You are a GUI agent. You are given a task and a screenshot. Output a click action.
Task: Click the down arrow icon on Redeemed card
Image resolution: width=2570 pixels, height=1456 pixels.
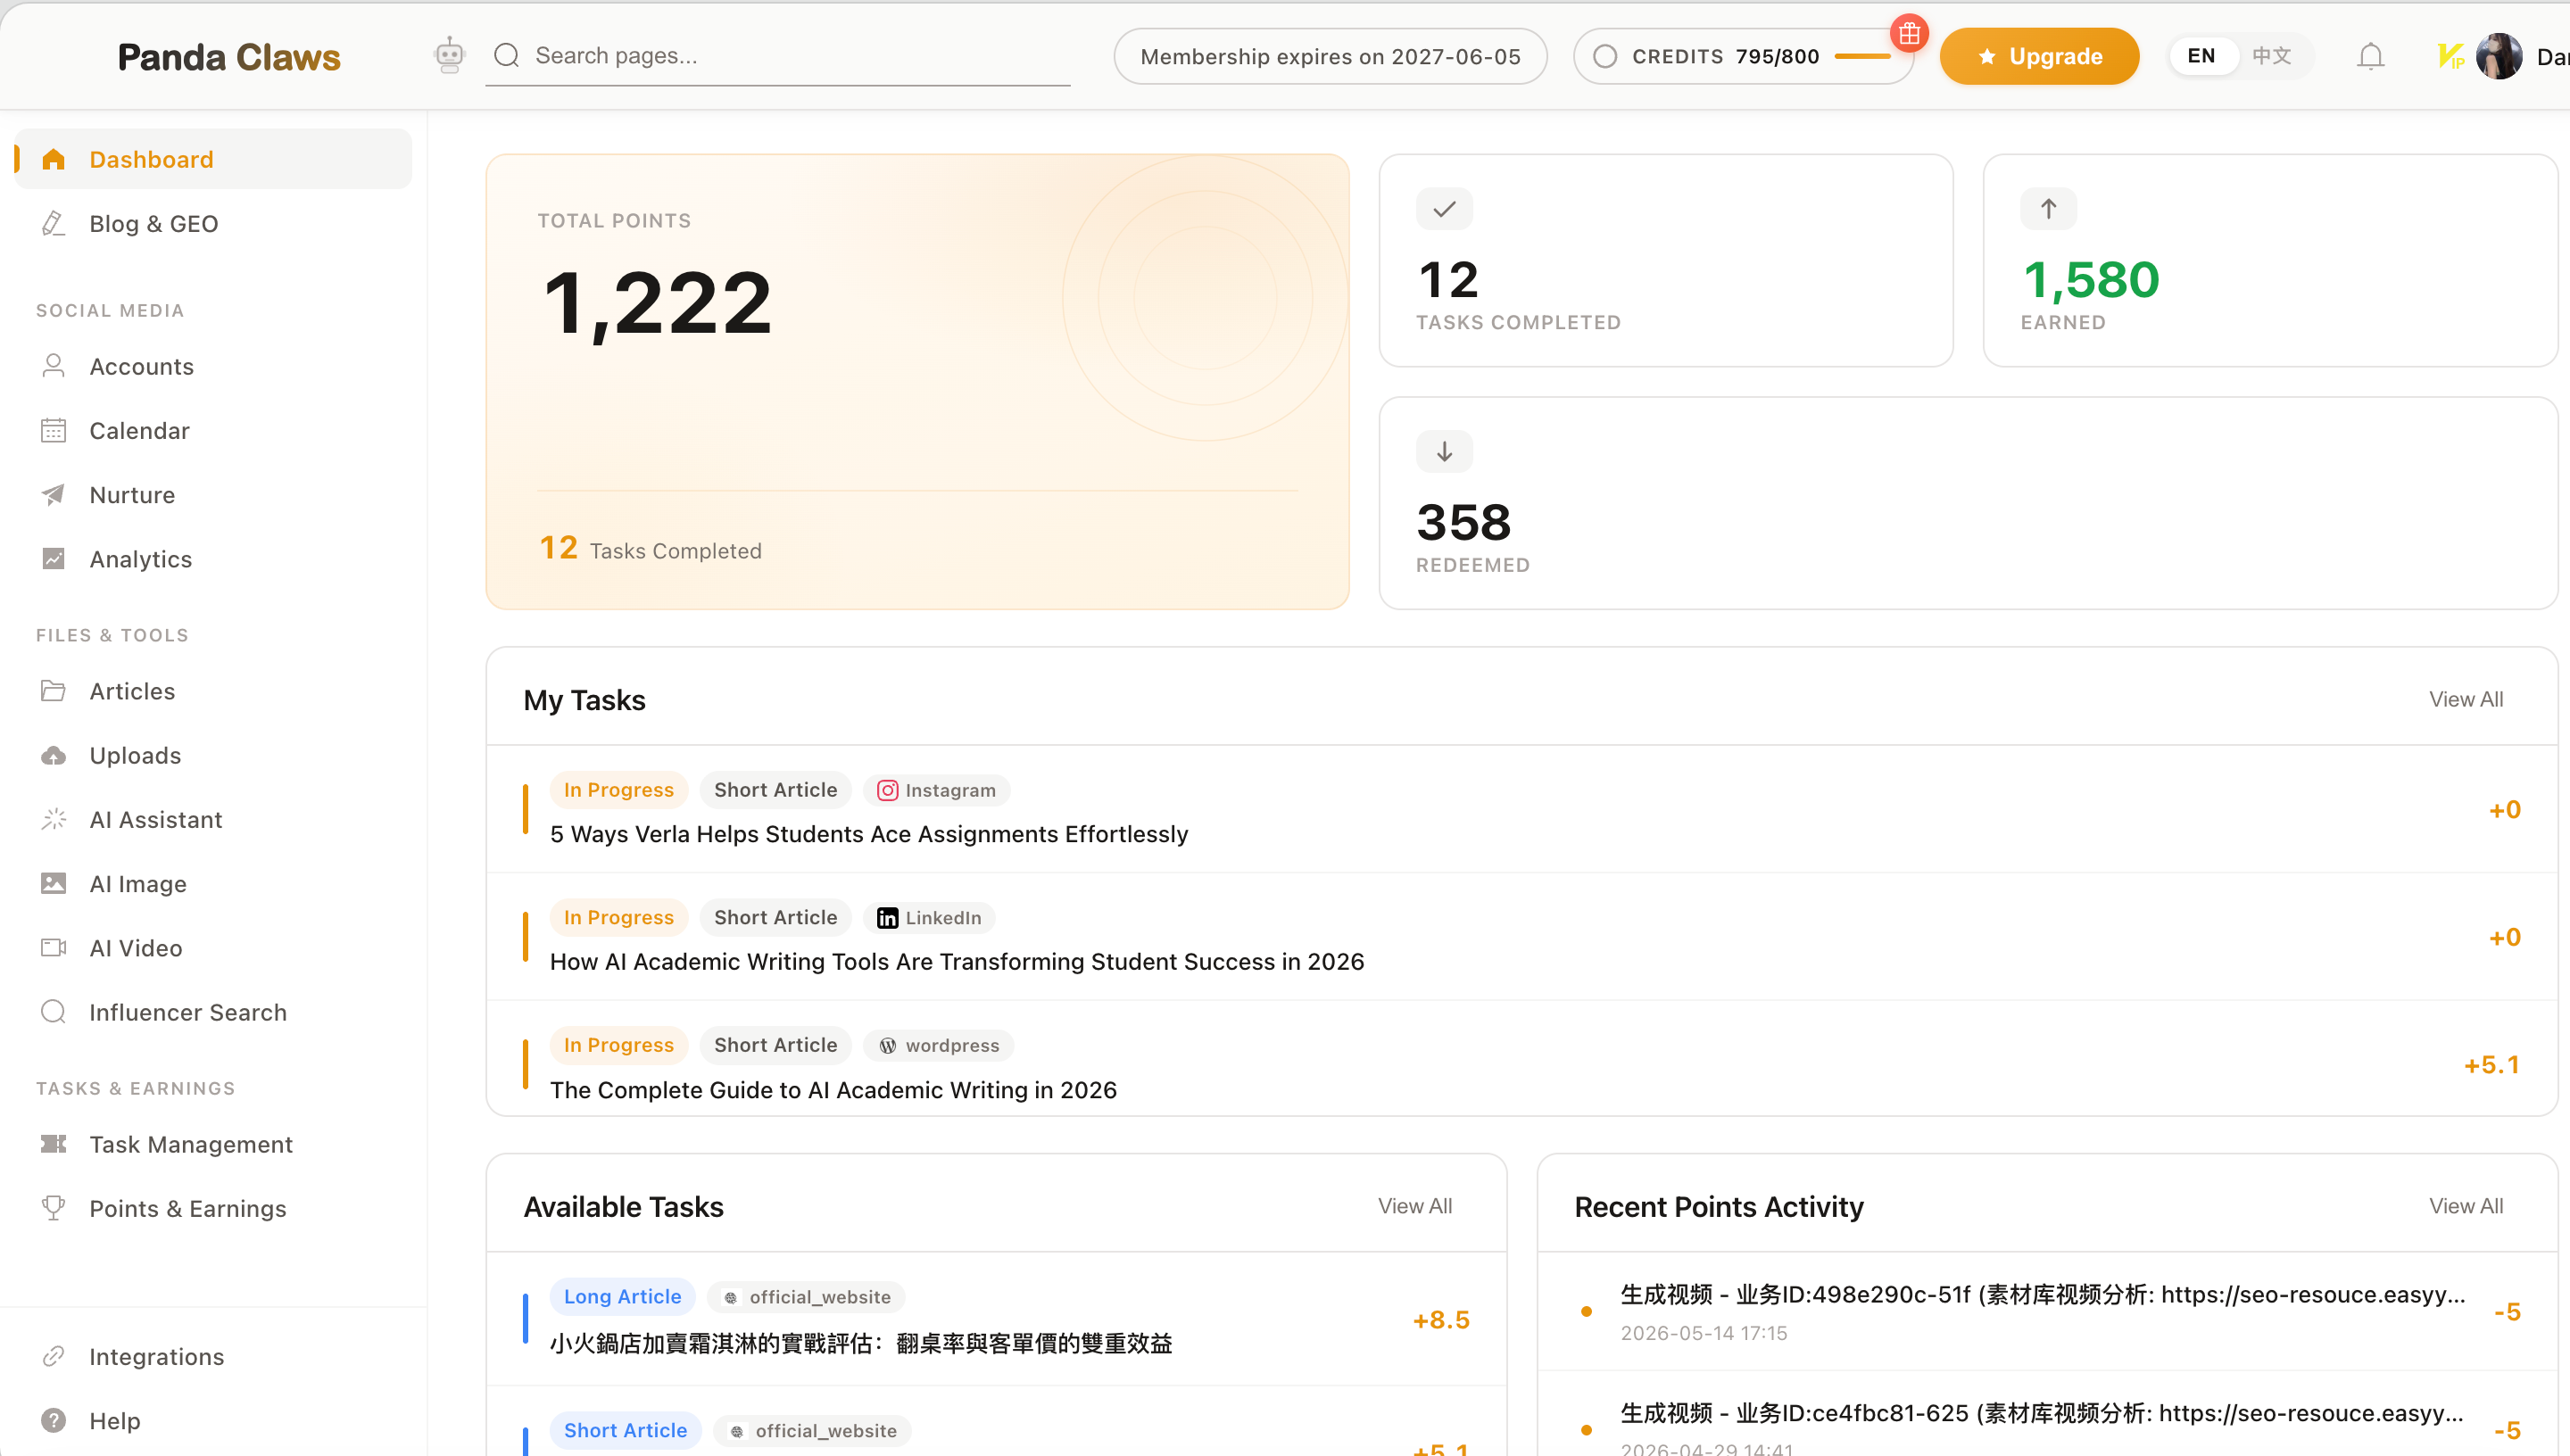(x=1444, y=451)
